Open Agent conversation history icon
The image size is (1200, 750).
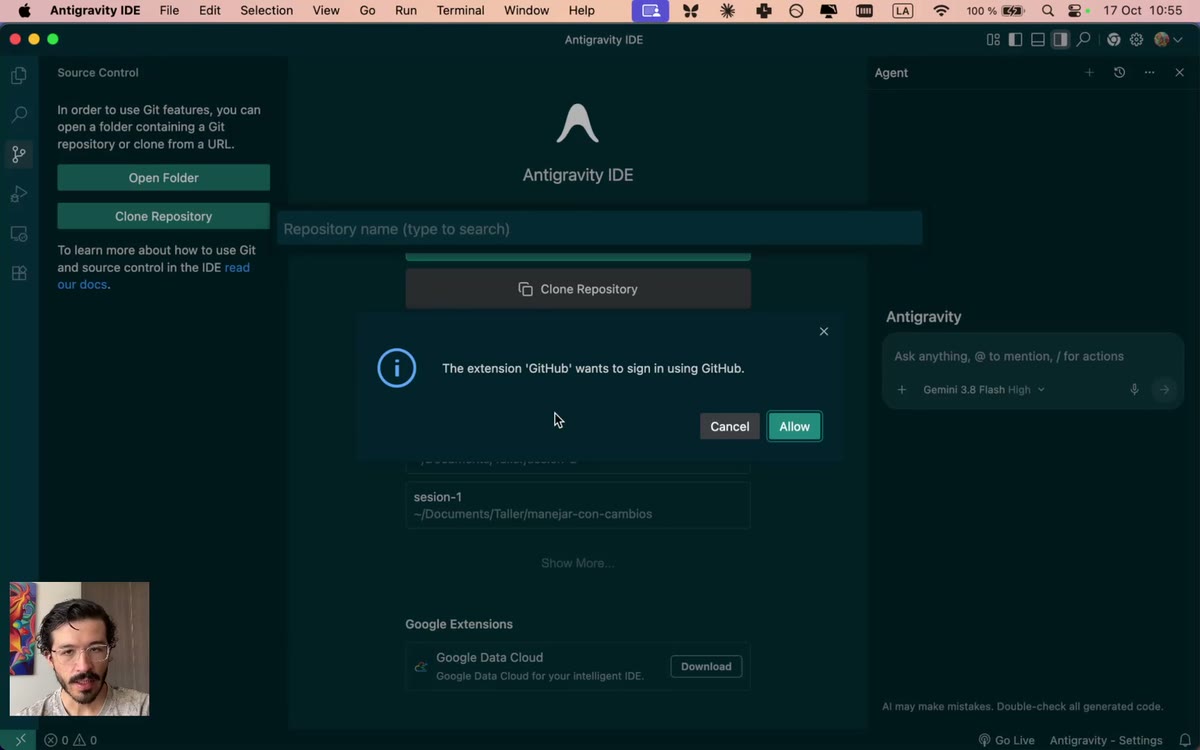click(x=1119, y=73)
